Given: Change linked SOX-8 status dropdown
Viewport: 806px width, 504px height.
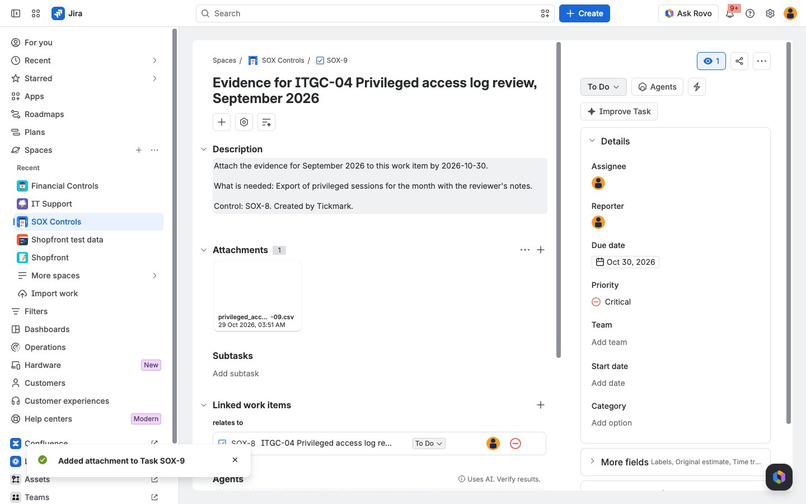Looking at the screenshot, I should (429, 443).
